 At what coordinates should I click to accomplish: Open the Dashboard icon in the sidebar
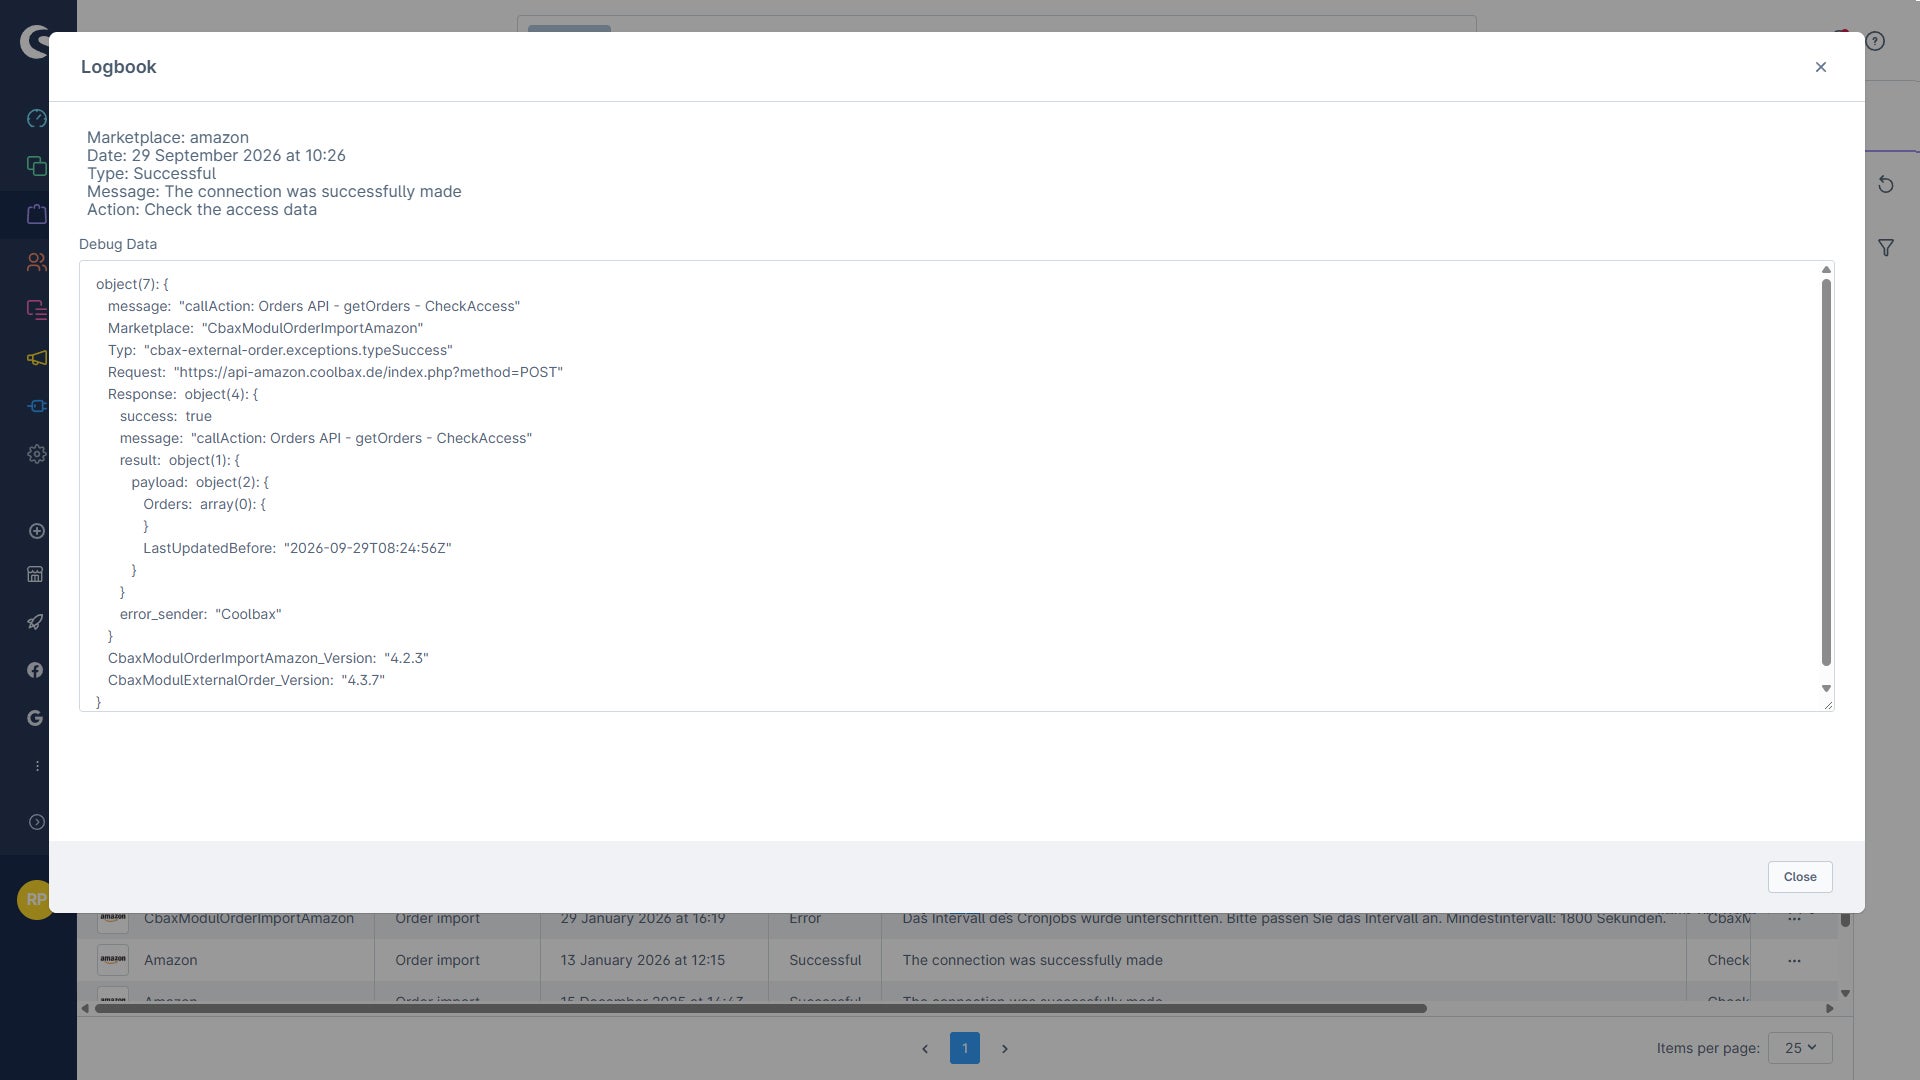coord(36,118)
